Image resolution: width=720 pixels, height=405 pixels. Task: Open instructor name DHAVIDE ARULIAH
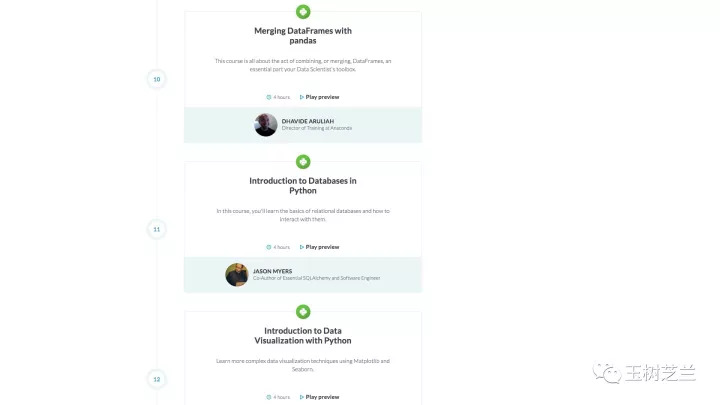[308, 121]
